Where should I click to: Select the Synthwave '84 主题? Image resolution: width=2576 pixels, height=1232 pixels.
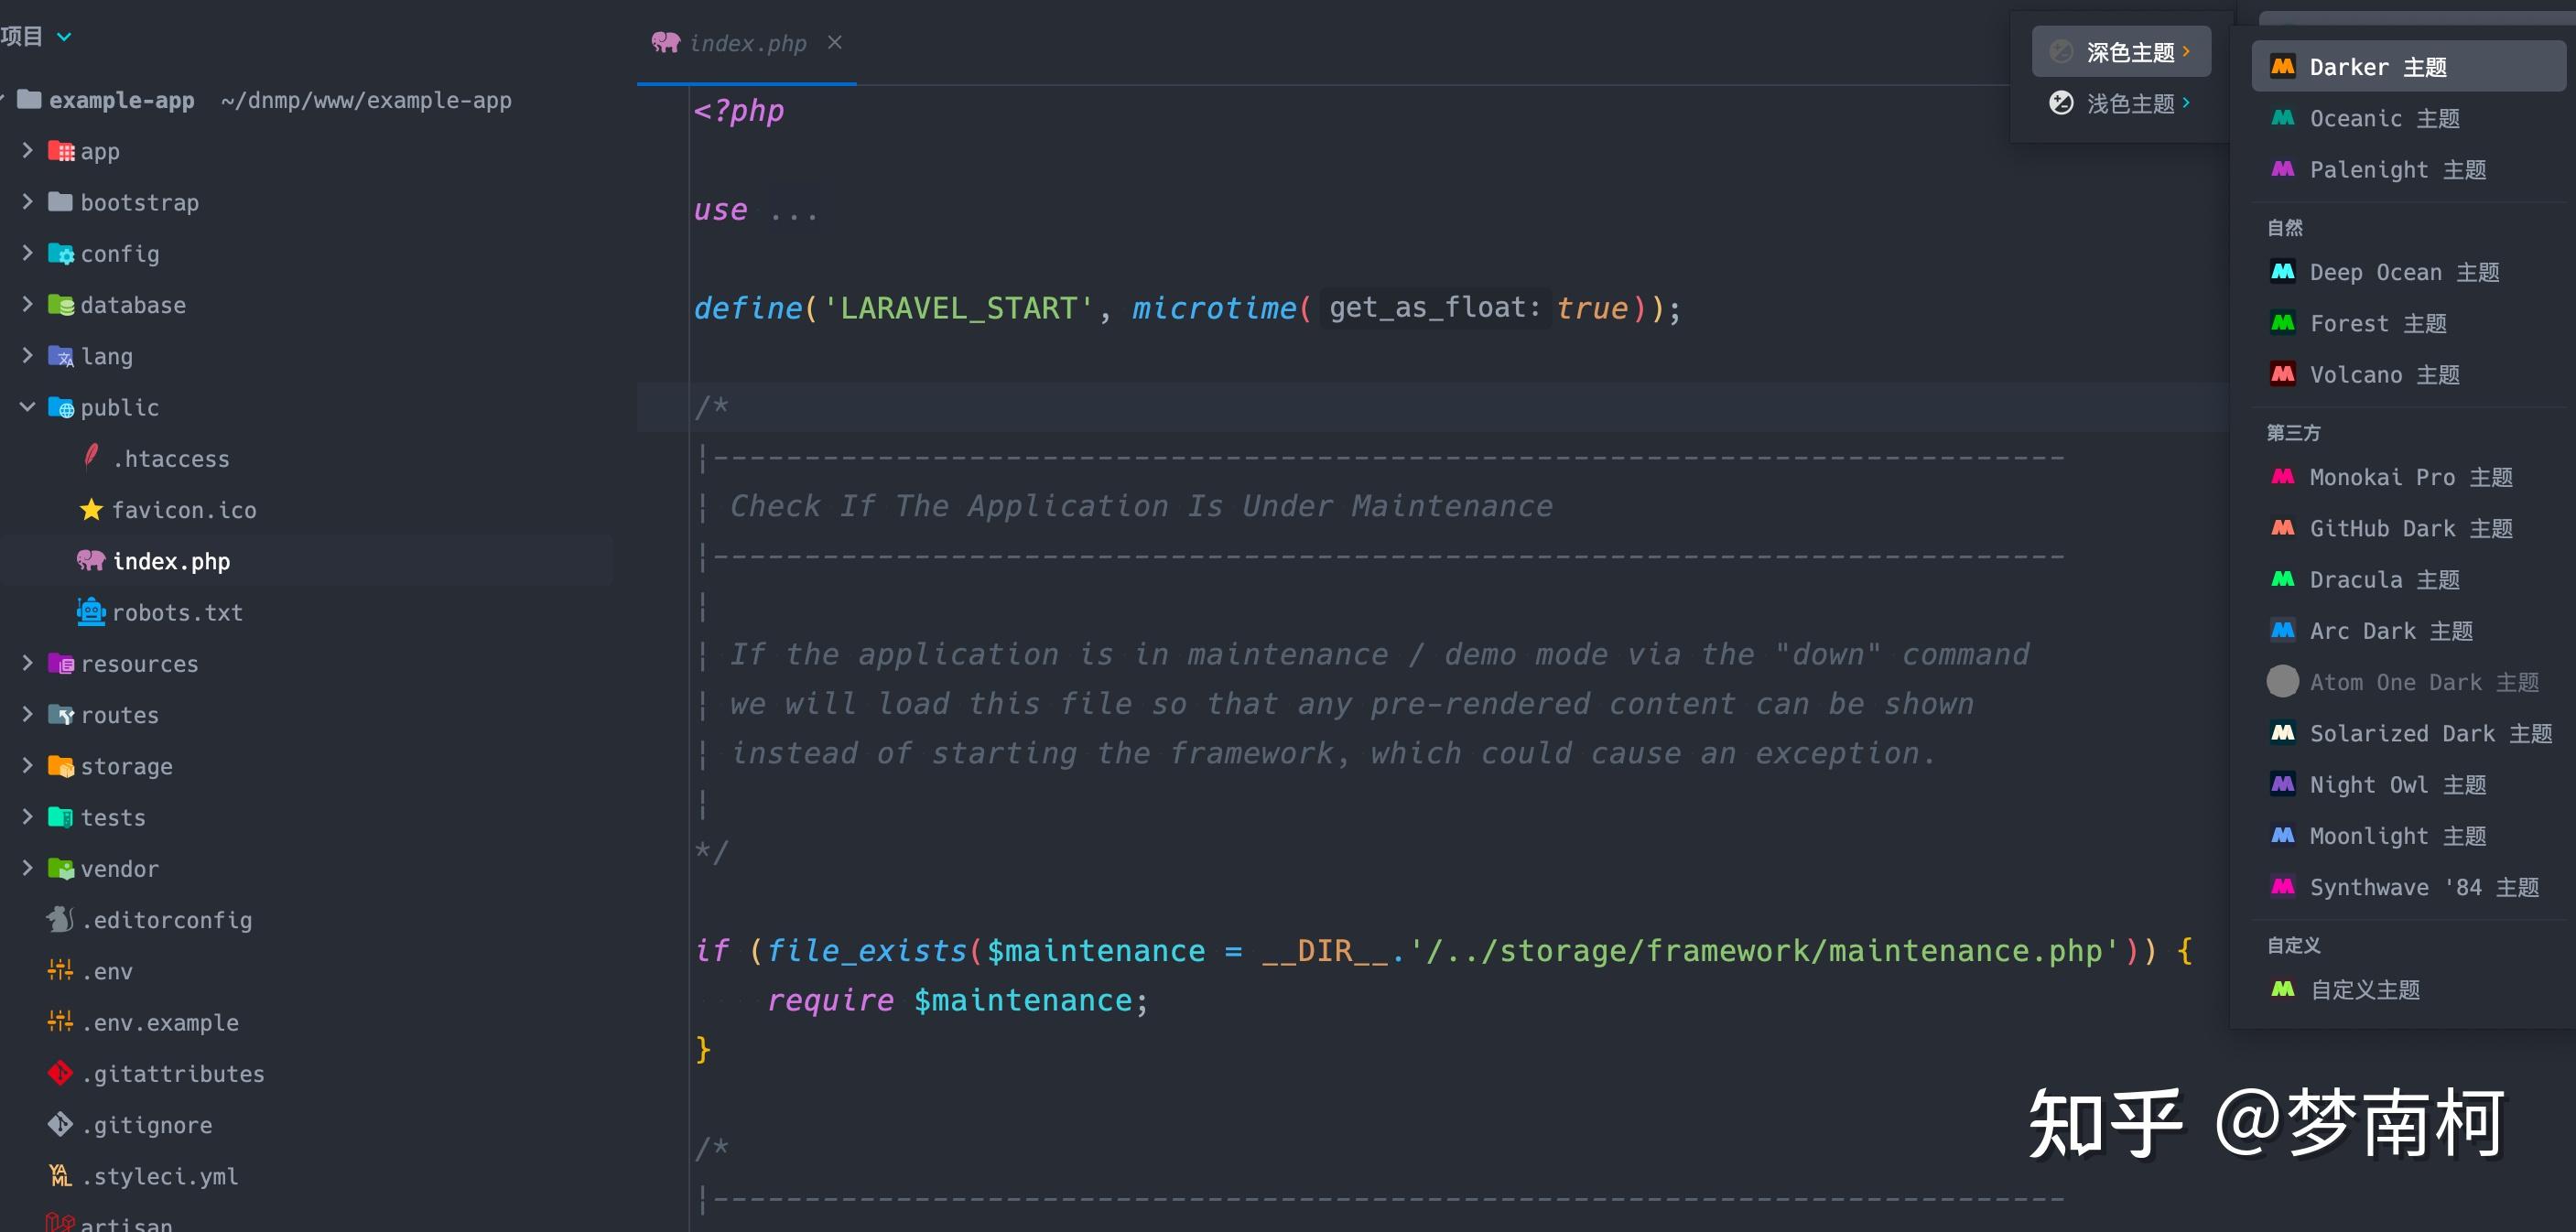point(2400,887)
